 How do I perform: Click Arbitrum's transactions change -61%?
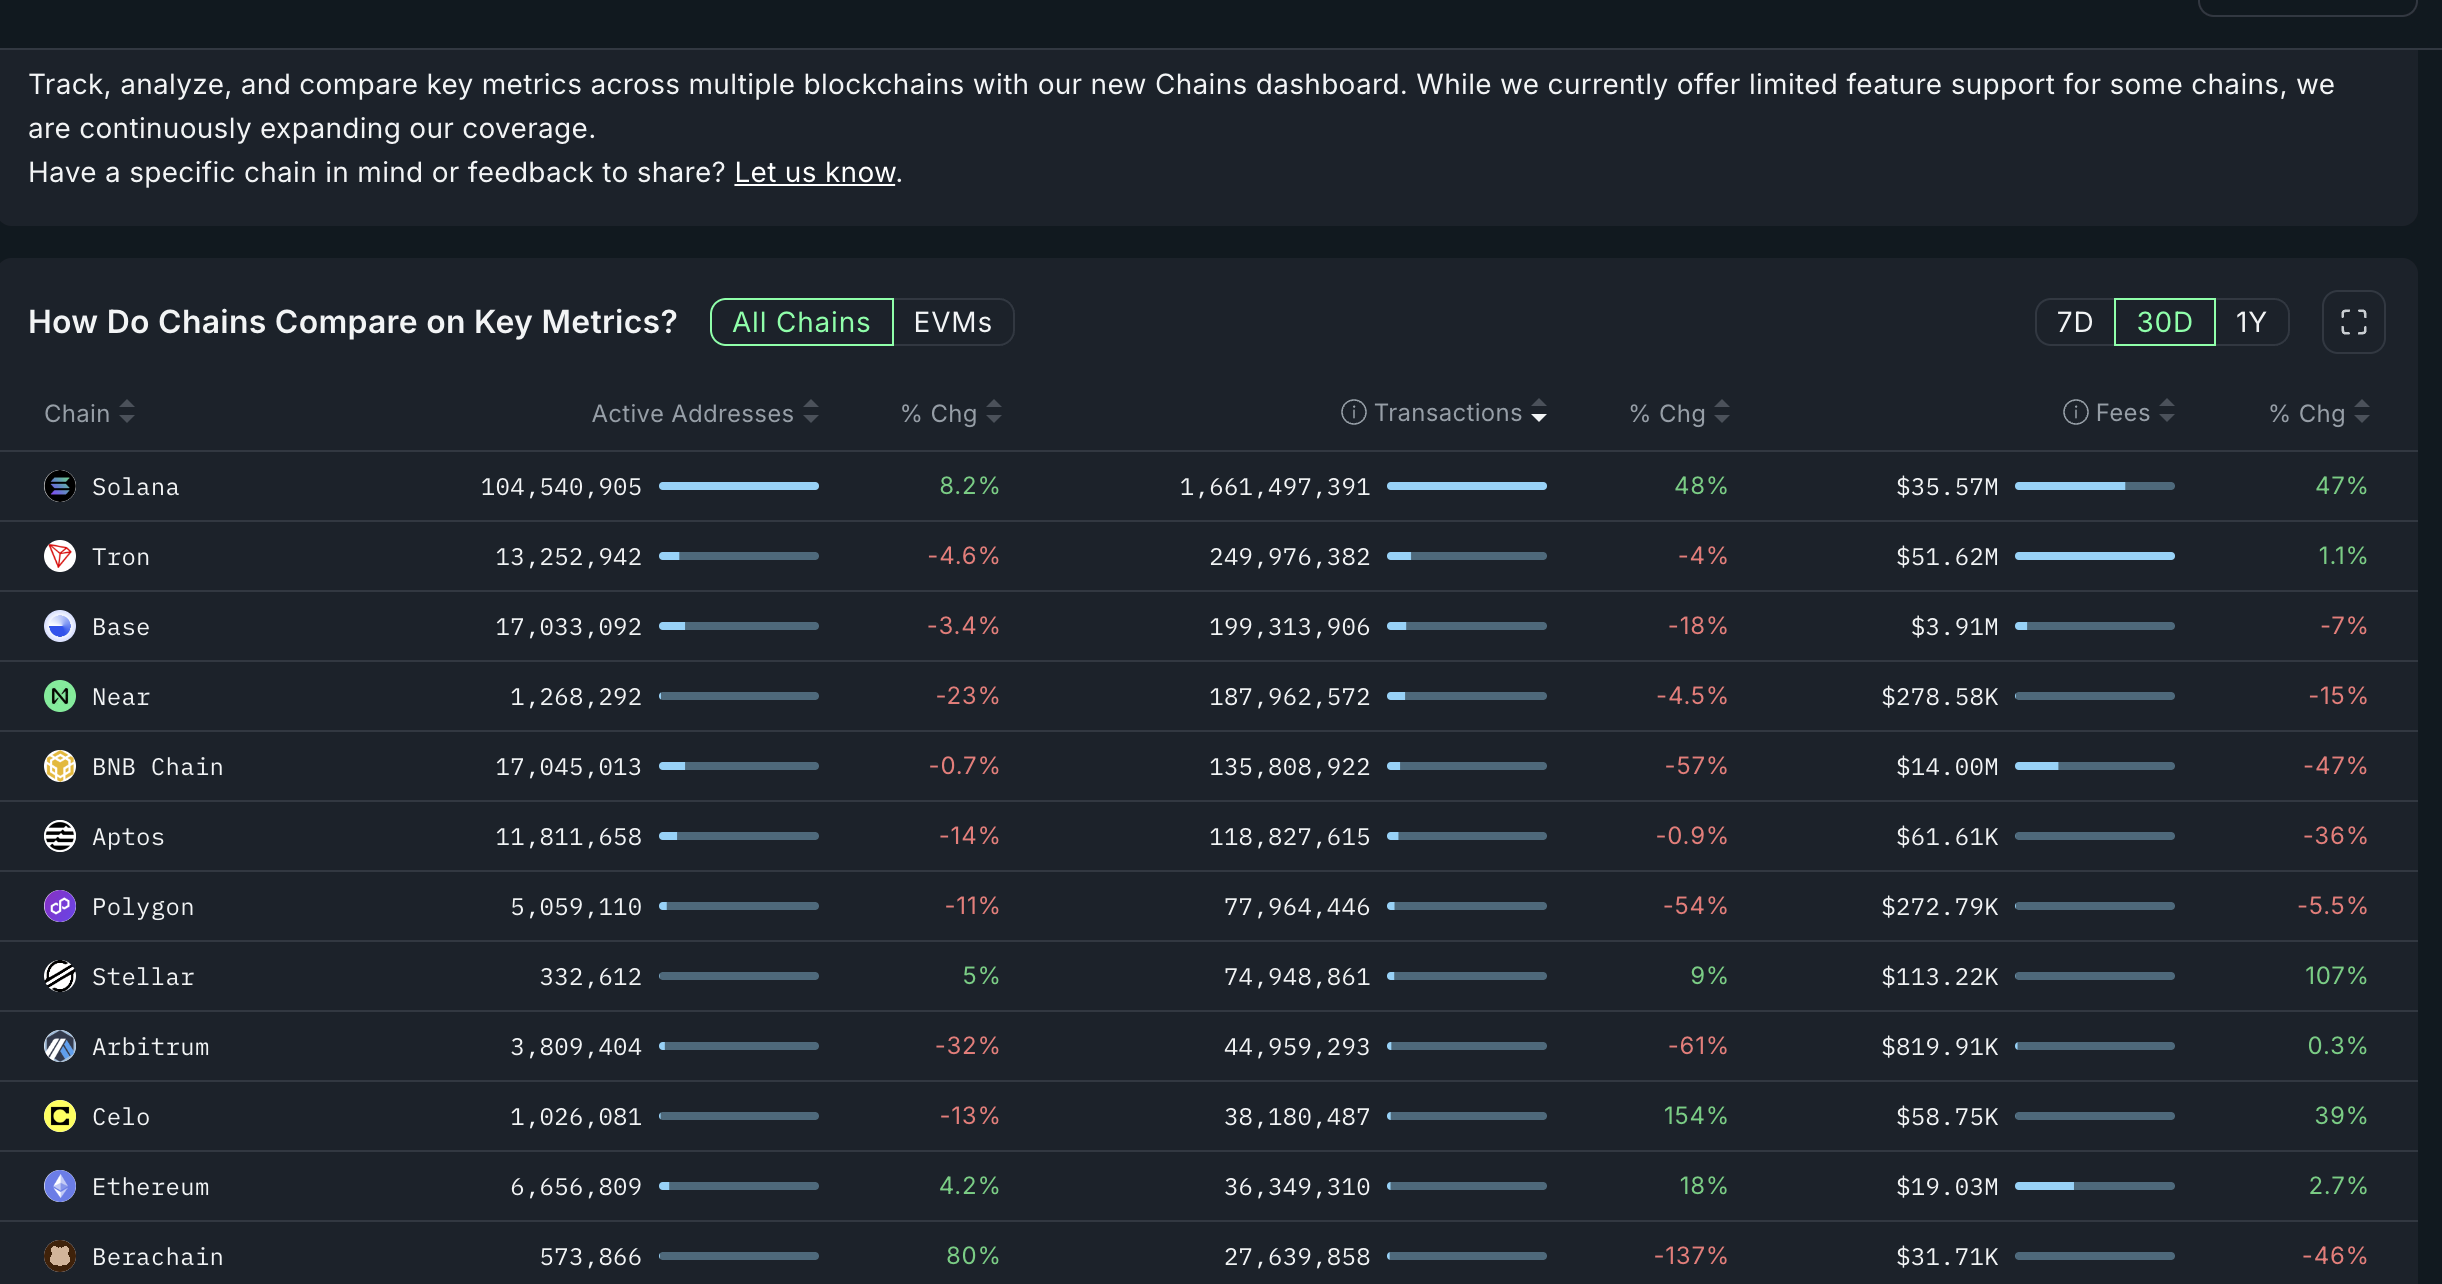pos(1698,1046)
